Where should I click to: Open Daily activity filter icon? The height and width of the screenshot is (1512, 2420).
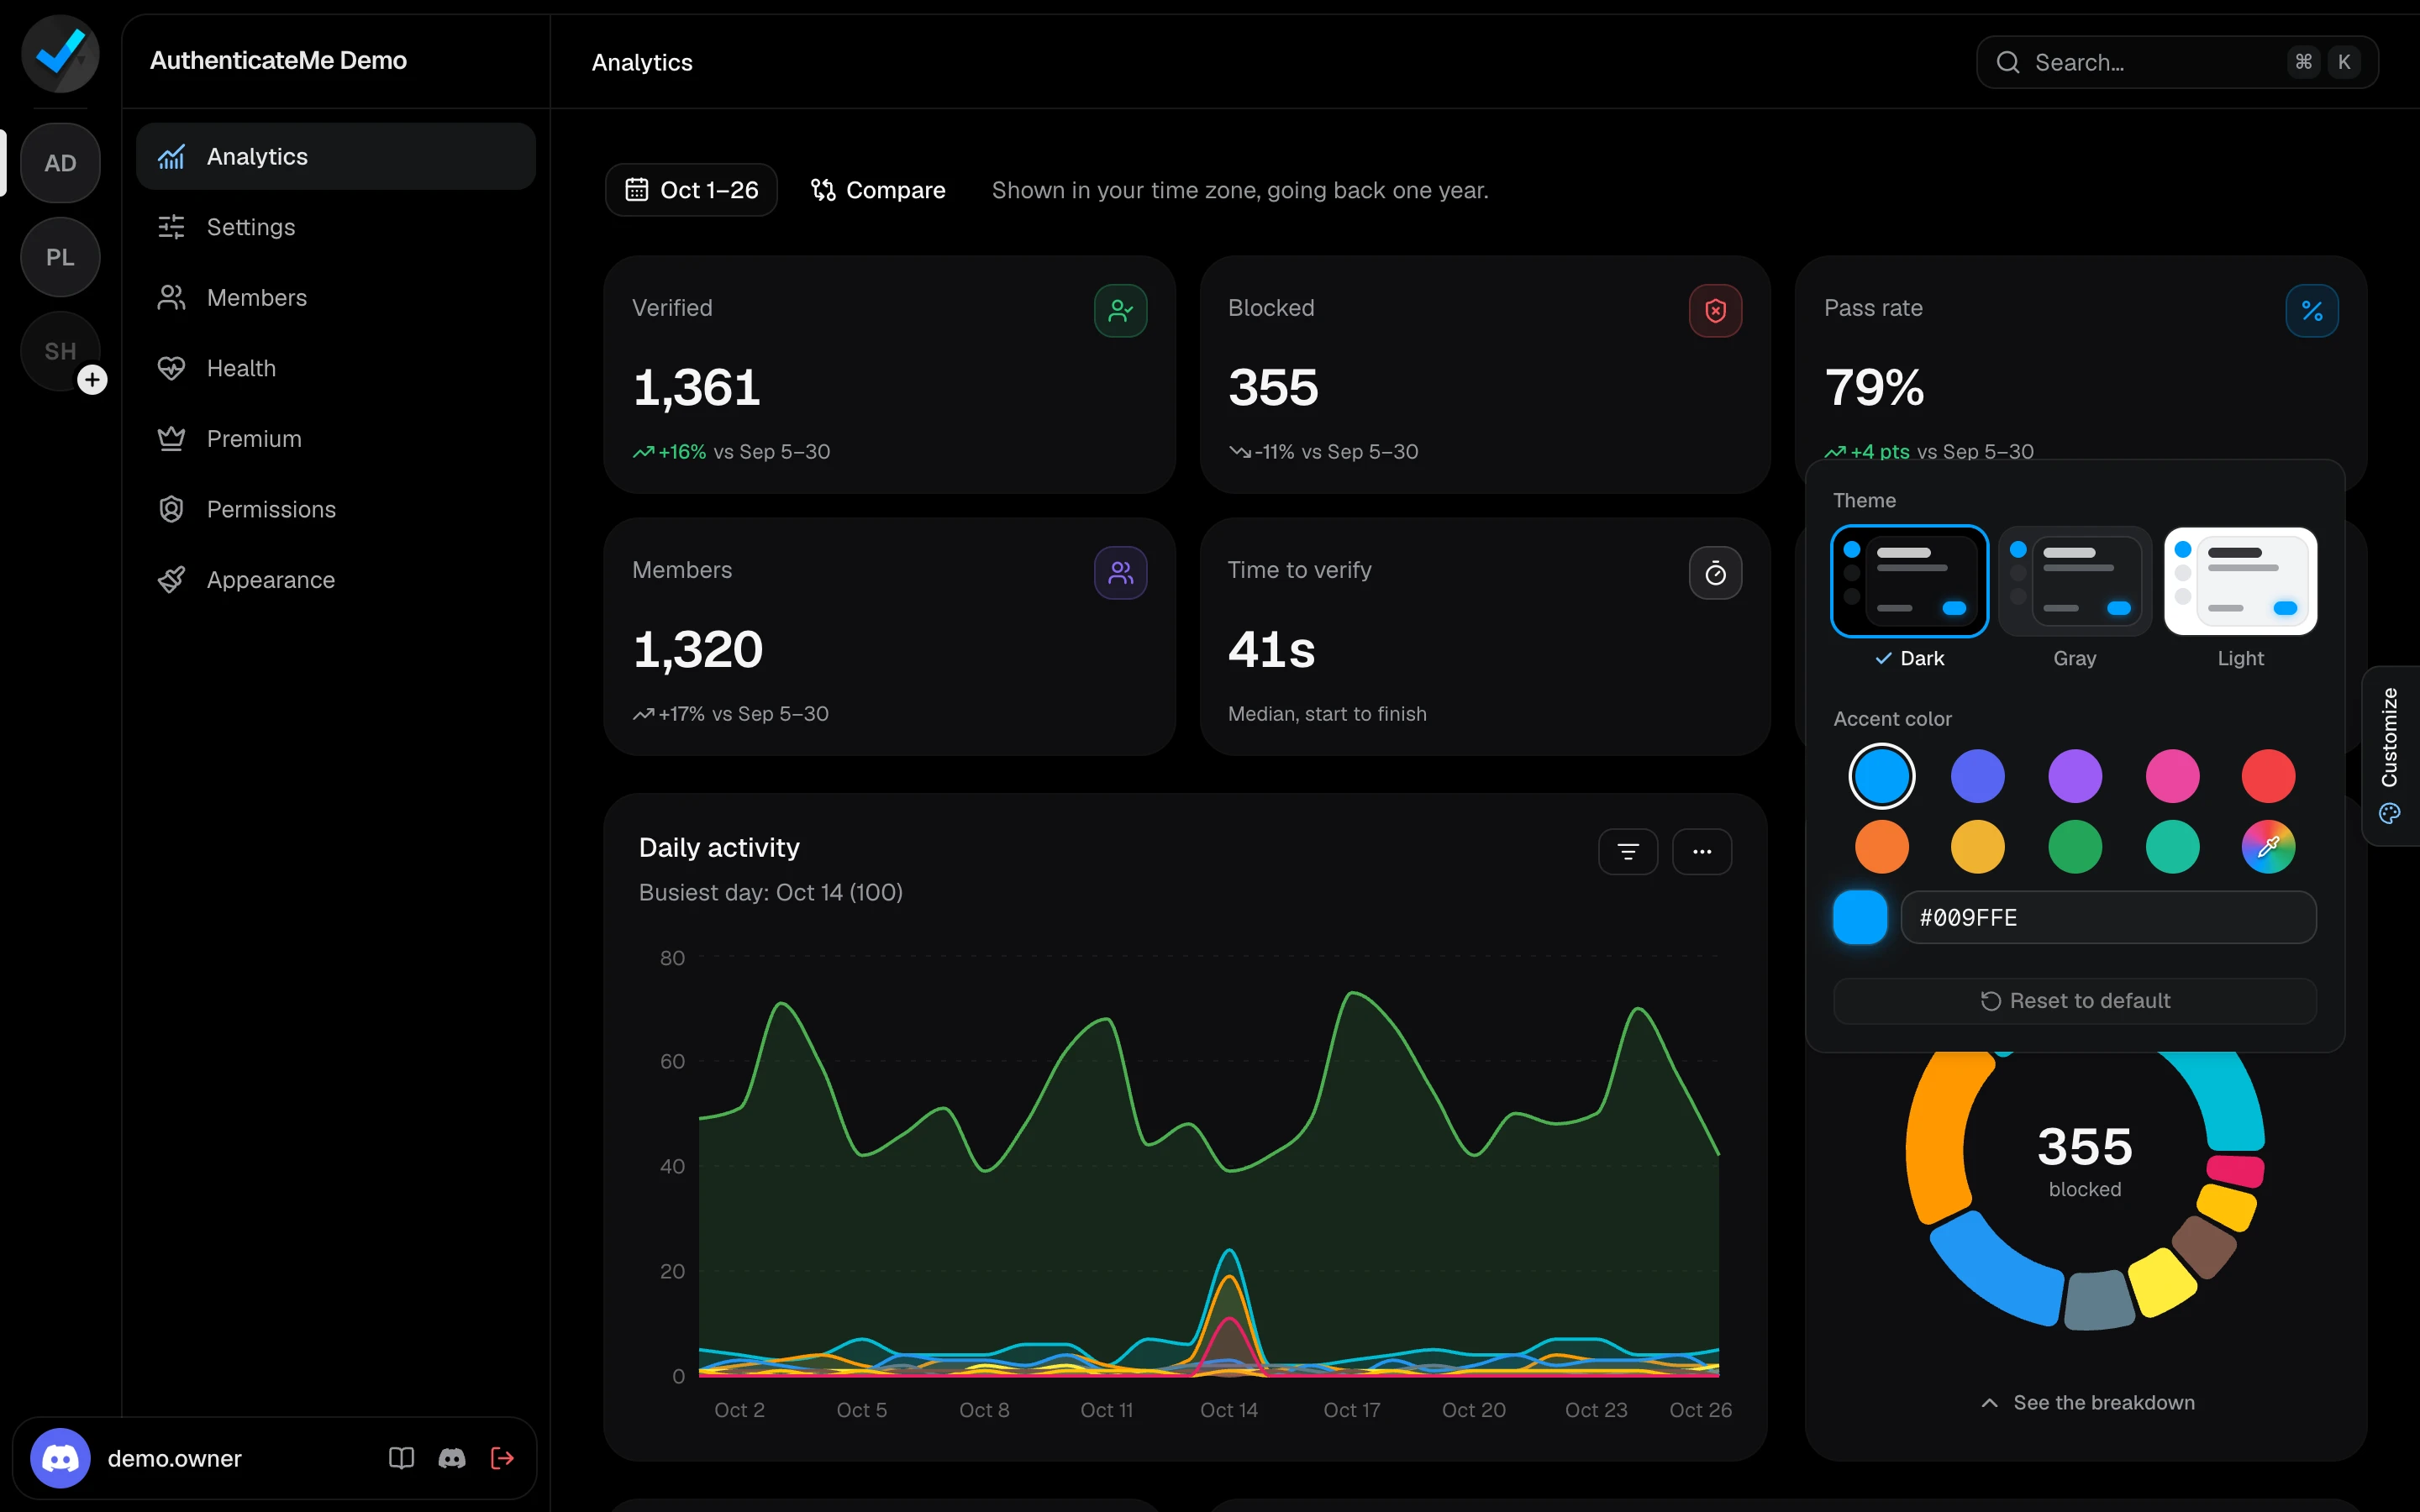[x=1628, y=852]
